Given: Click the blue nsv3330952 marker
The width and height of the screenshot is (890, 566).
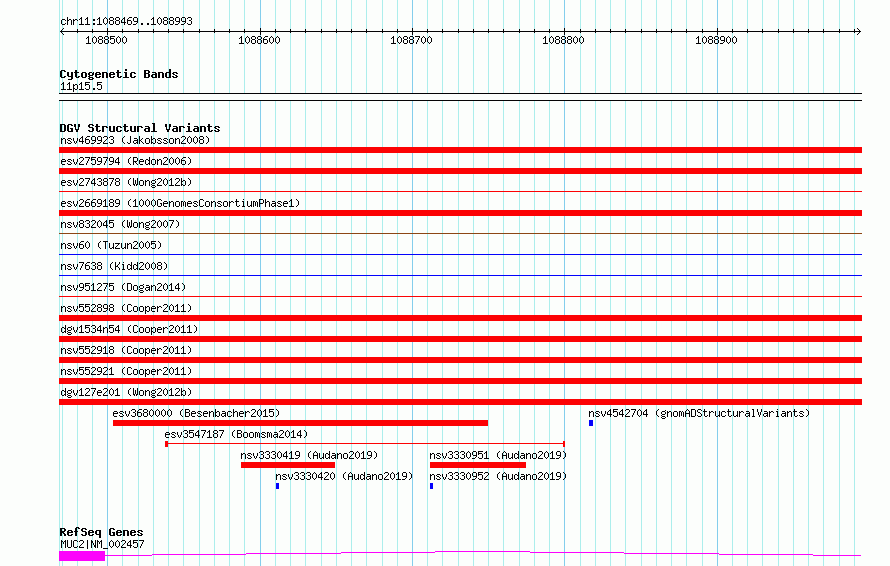Looking at the screenshot, I should (431, 486).
